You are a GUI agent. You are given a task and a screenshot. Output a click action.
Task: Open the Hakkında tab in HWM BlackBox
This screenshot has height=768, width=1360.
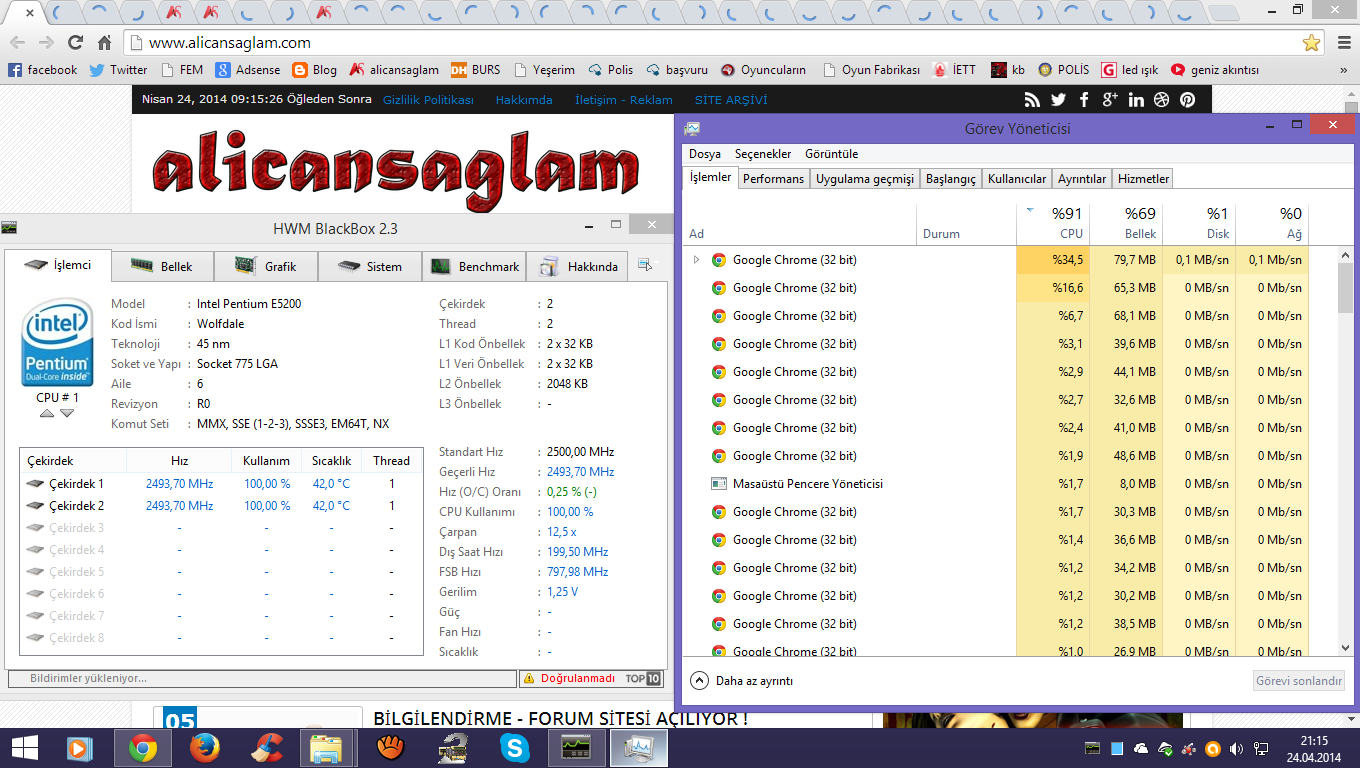point(579,266)
